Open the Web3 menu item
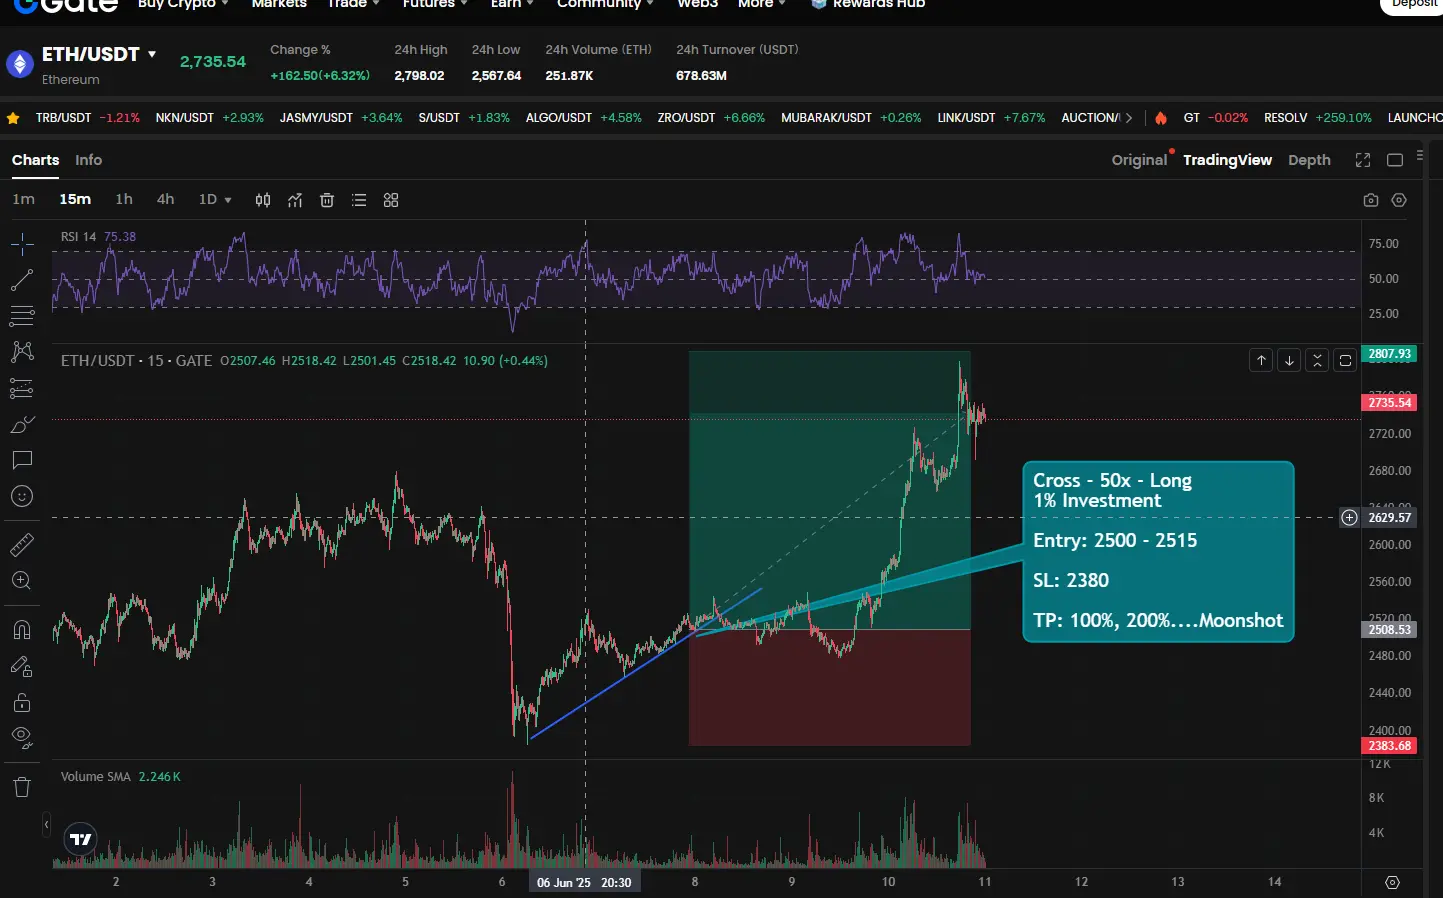 [698, 4]
